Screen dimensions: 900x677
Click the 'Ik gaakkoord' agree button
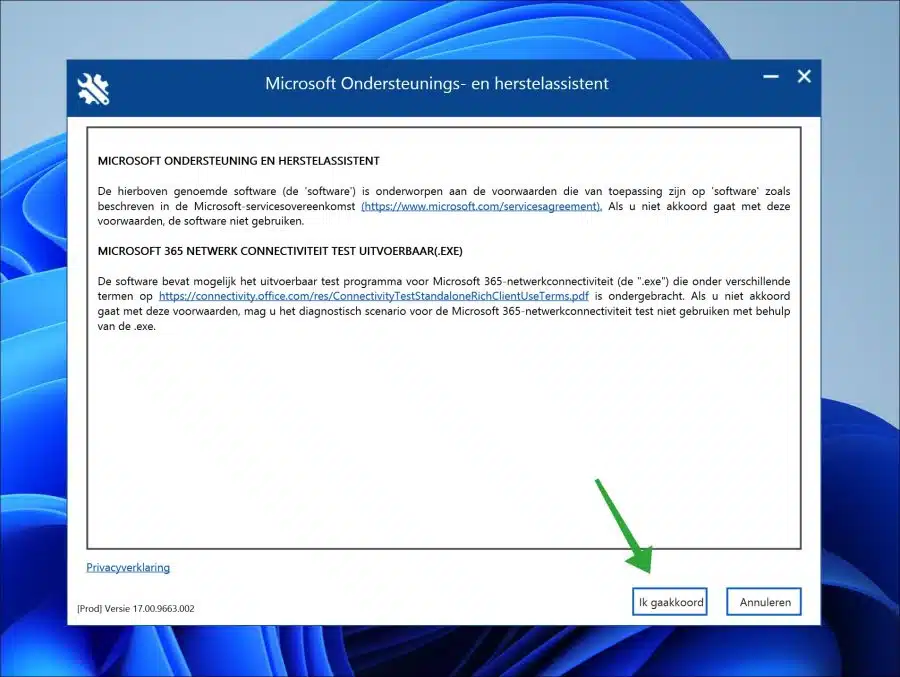[x=669, y=602]
